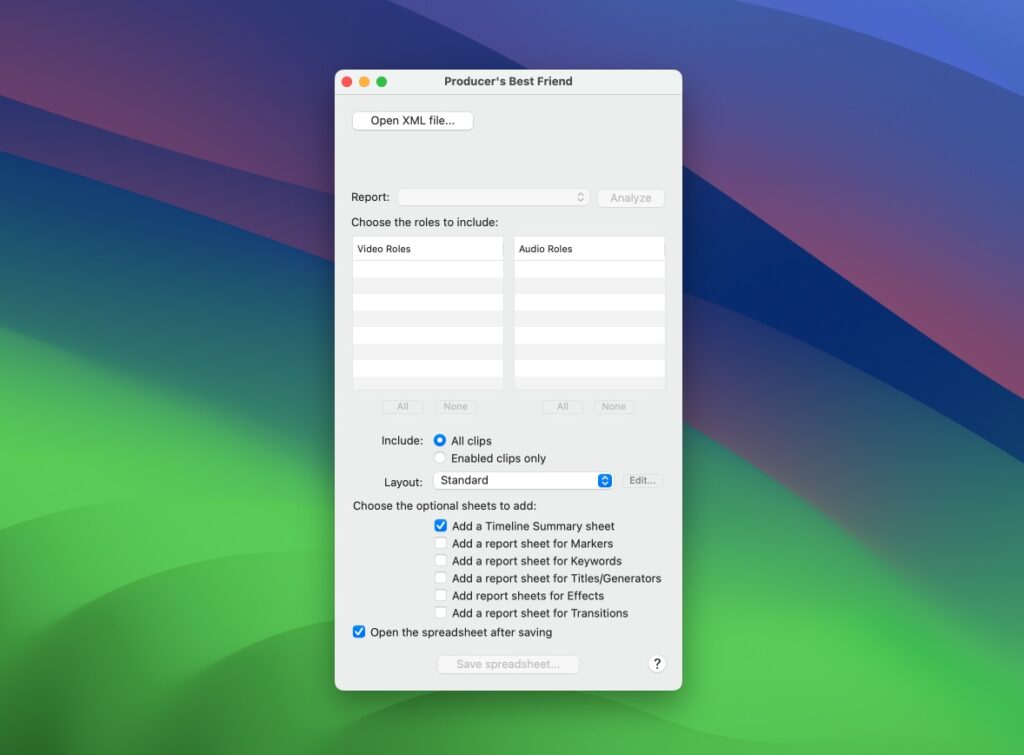Open the Report dropdown

pyautogui.click(x=493, y=197)
